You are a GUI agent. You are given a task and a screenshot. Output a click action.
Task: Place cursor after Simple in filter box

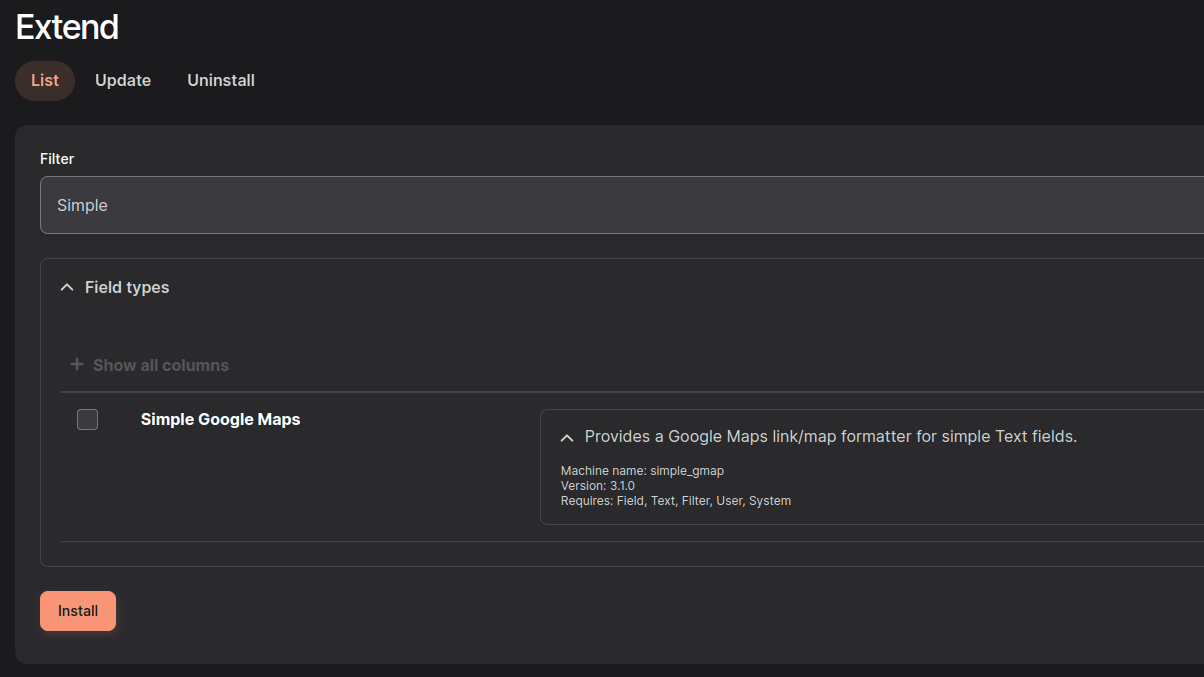pyautogui.click(x=109, y=205)
